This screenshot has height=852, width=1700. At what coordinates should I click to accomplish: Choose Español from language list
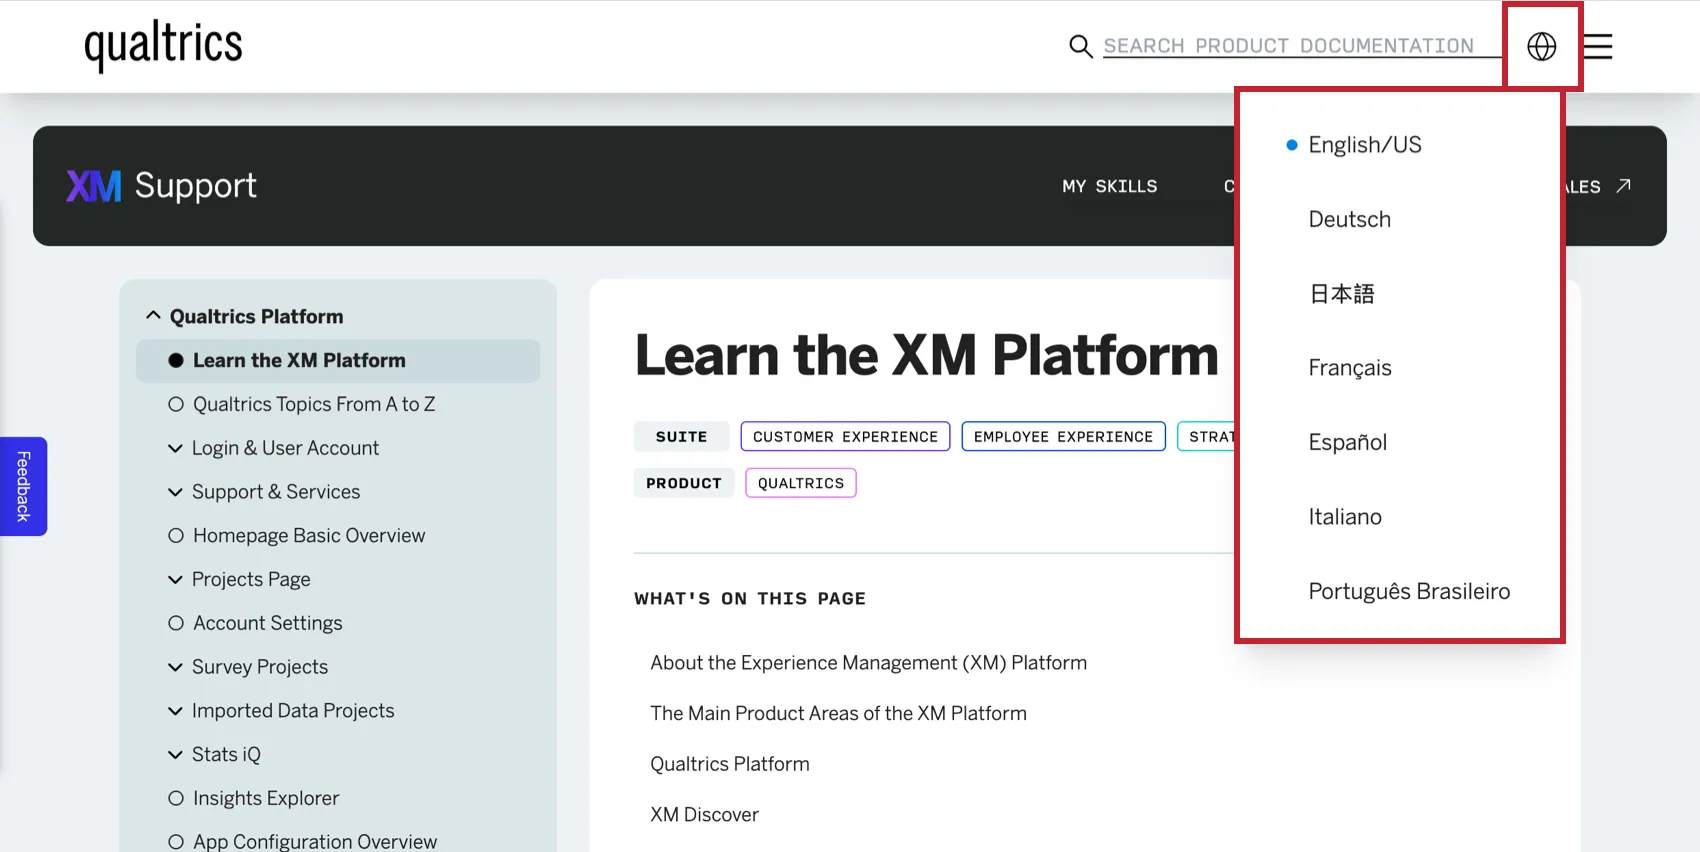click(x=1347, y=442)
